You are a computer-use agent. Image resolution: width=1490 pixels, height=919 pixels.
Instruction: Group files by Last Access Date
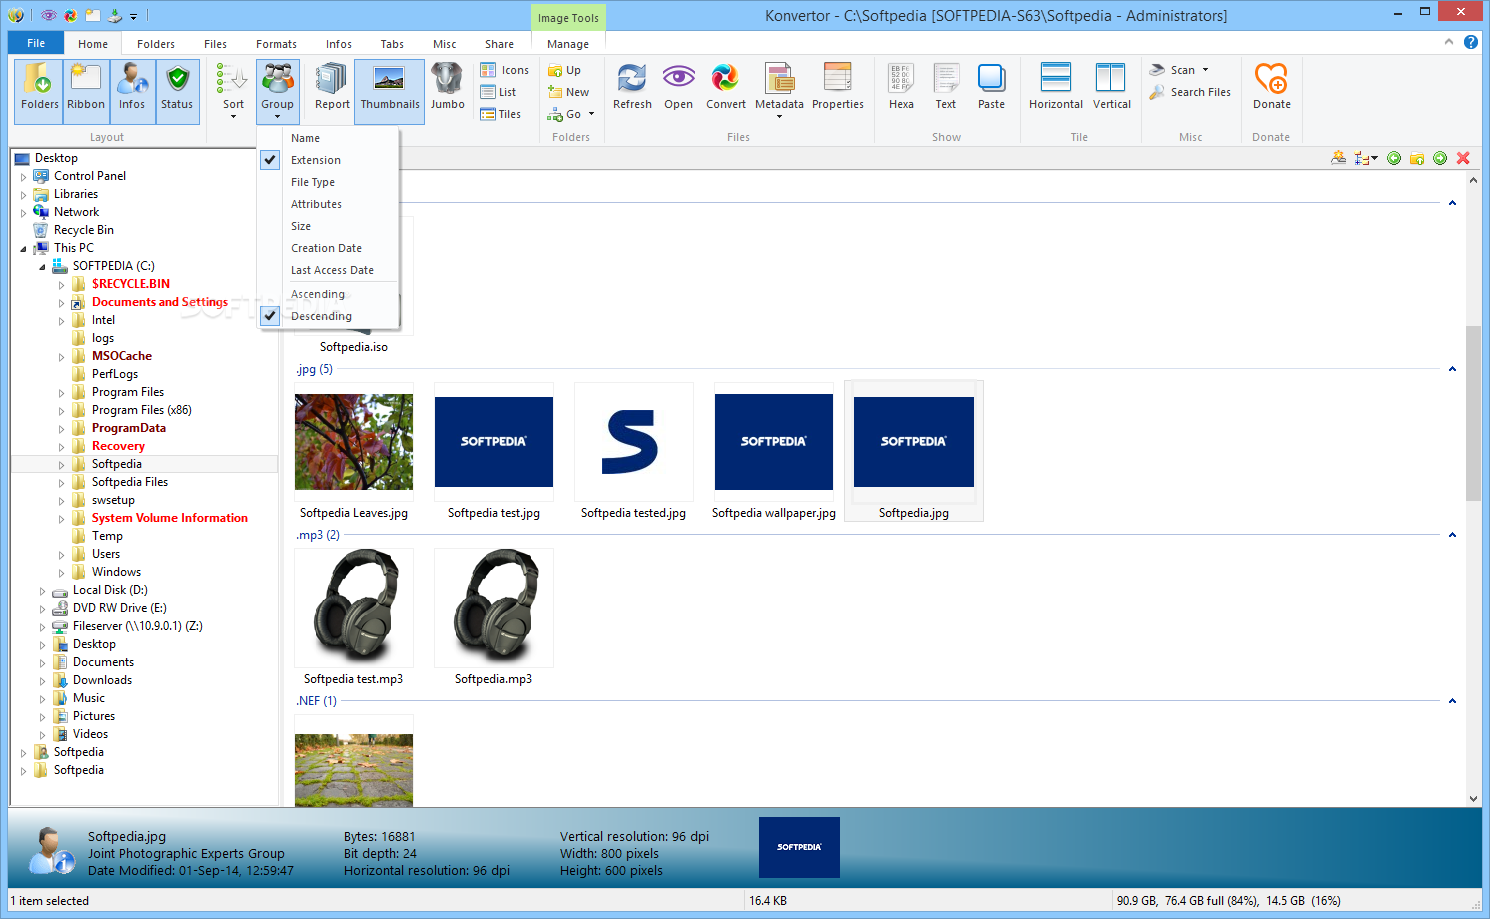(329, 270)
